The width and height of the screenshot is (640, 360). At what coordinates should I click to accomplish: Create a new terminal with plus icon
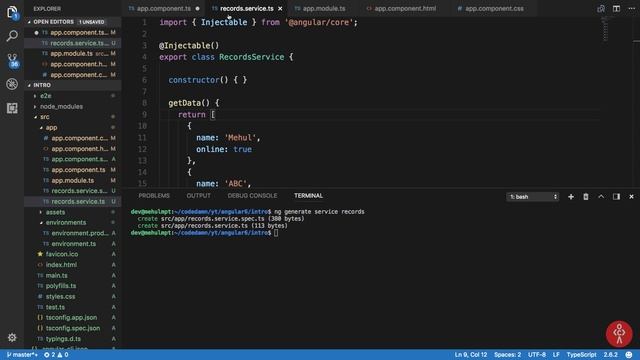pos(571,197)
